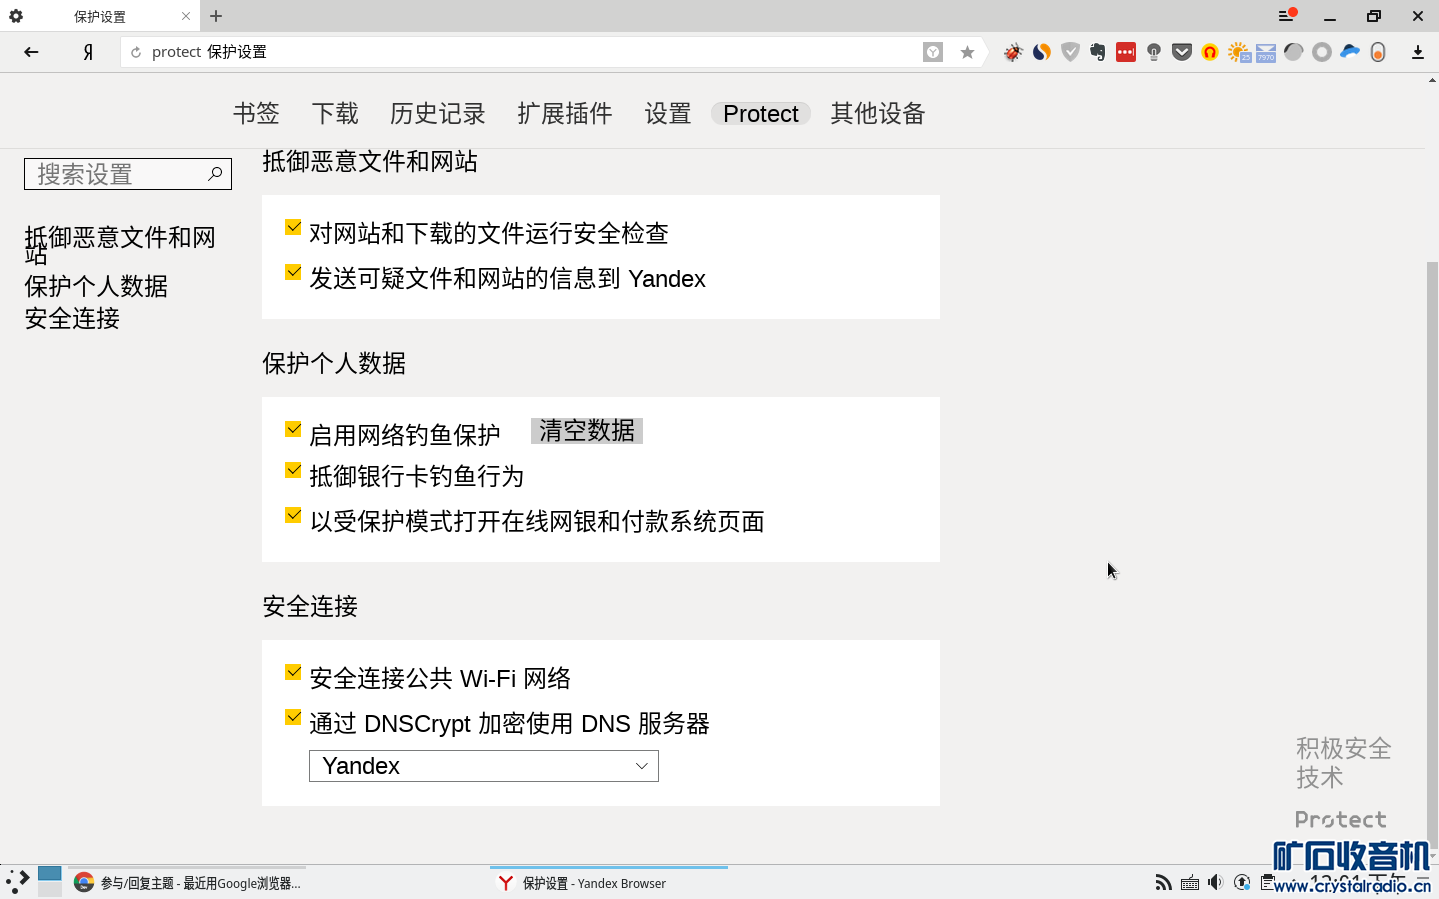Click the Protect shield icon in address bar
Viewport: 1439px width, 899px height.
tap(933, 52)
